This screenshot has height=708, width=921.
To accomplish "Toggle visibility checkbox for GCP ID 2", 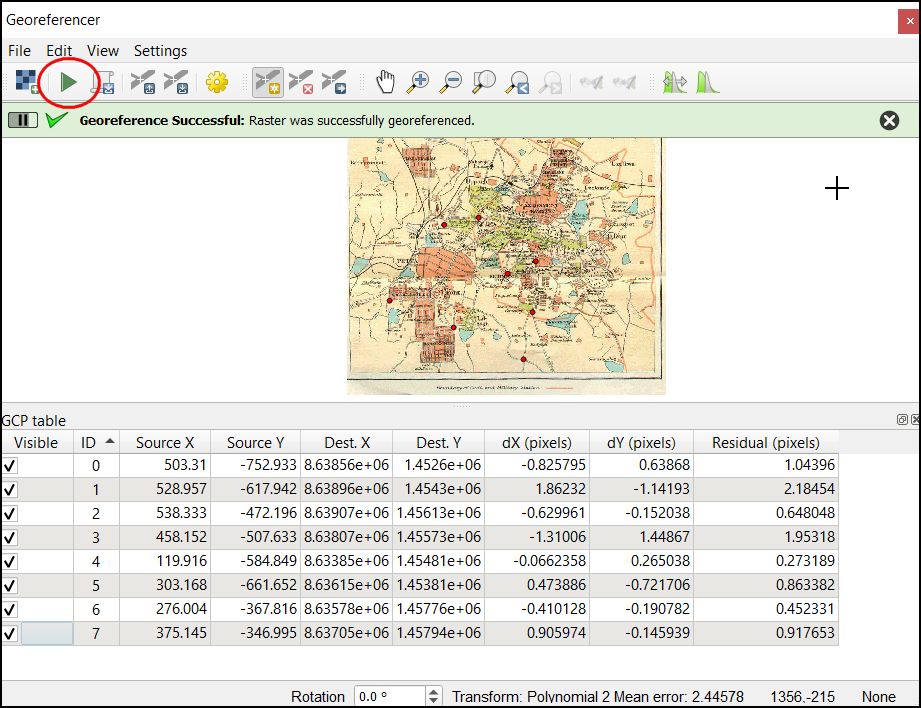I will tap(10, 514).
